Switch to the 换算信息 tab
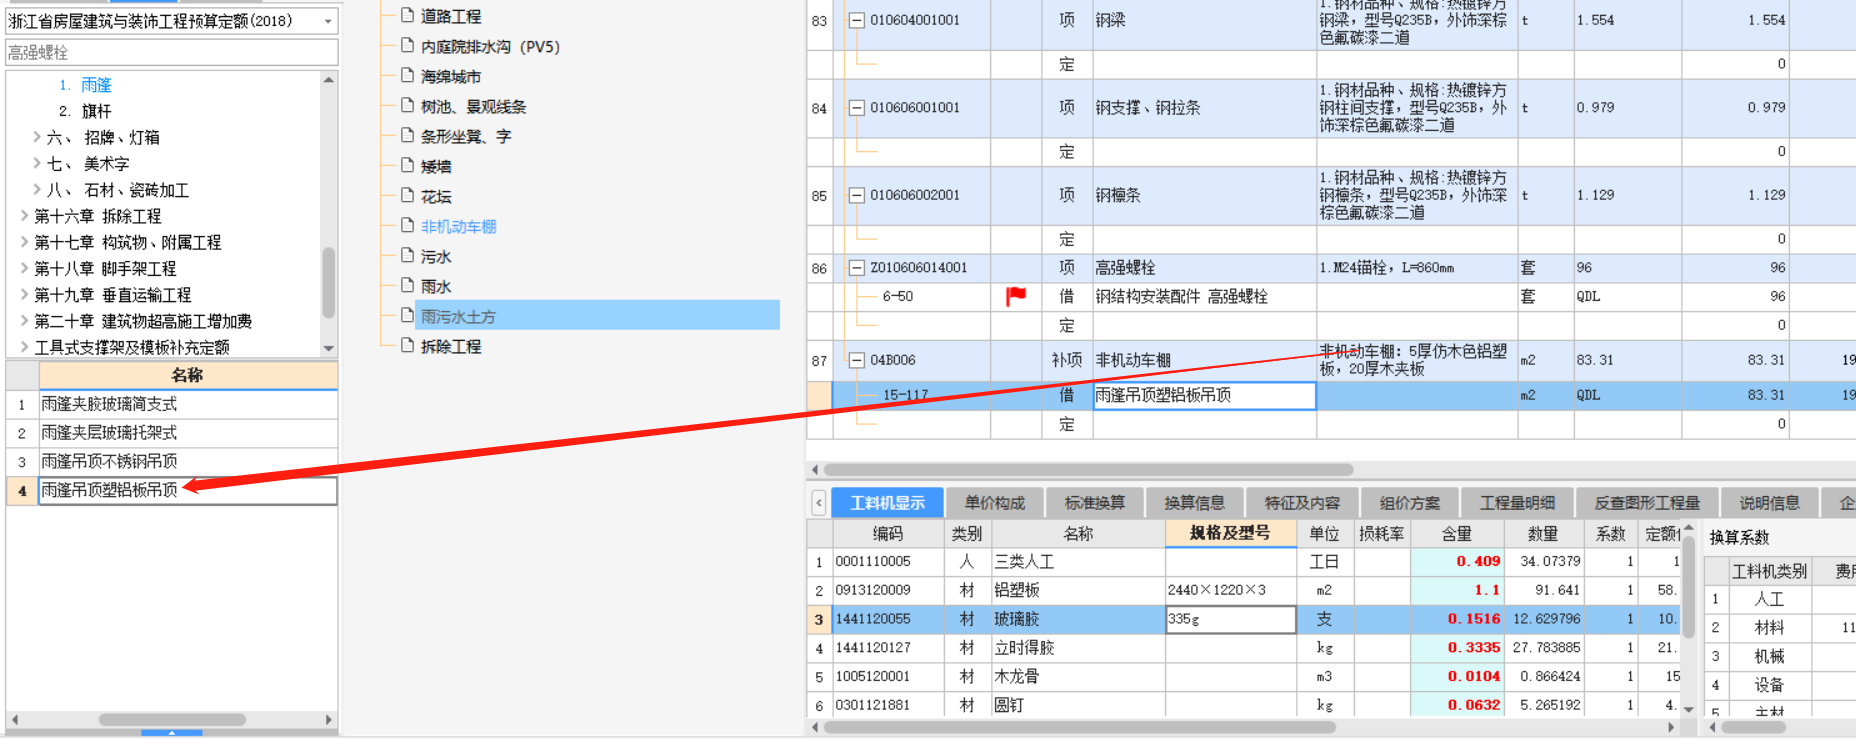Image resolution: width=1856 pixels, height=739 pixels. [x=1195, y=502]
